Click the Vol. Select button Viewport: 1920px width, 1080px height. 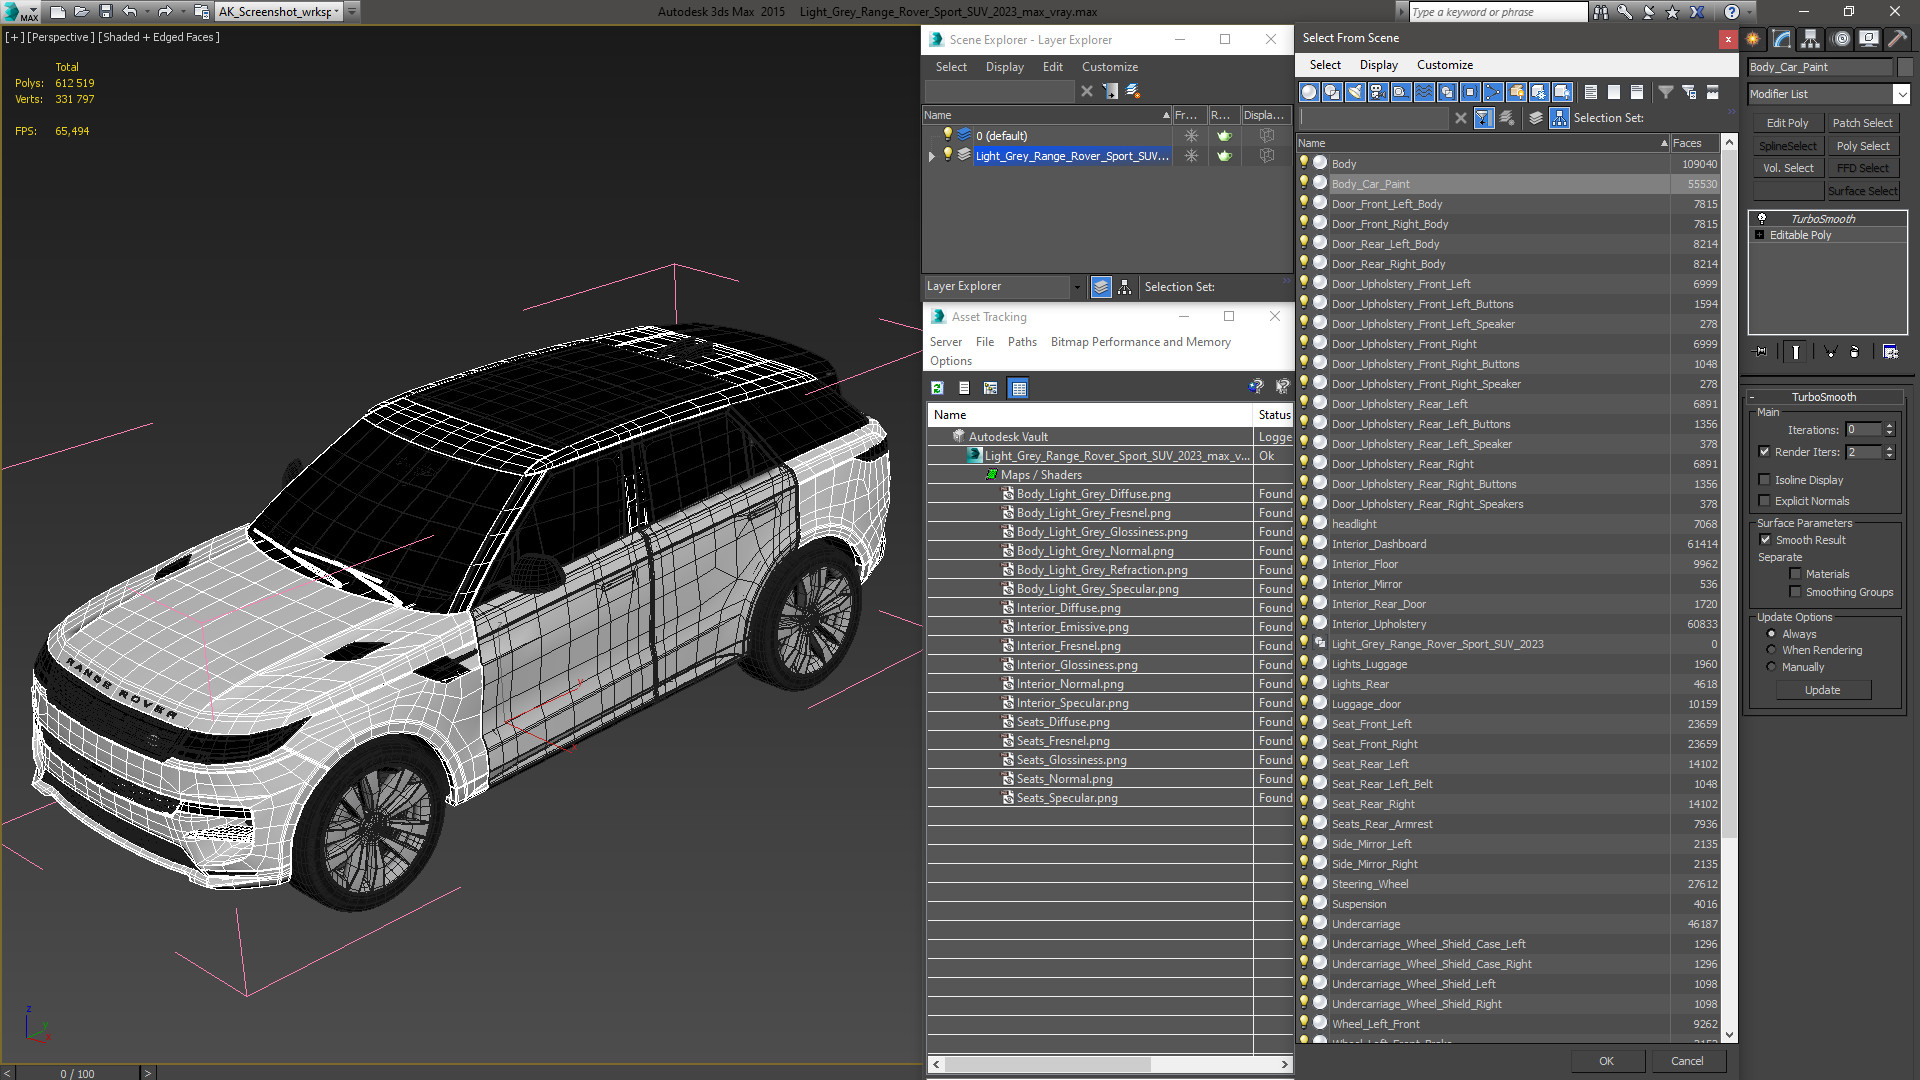(1787, 168)
